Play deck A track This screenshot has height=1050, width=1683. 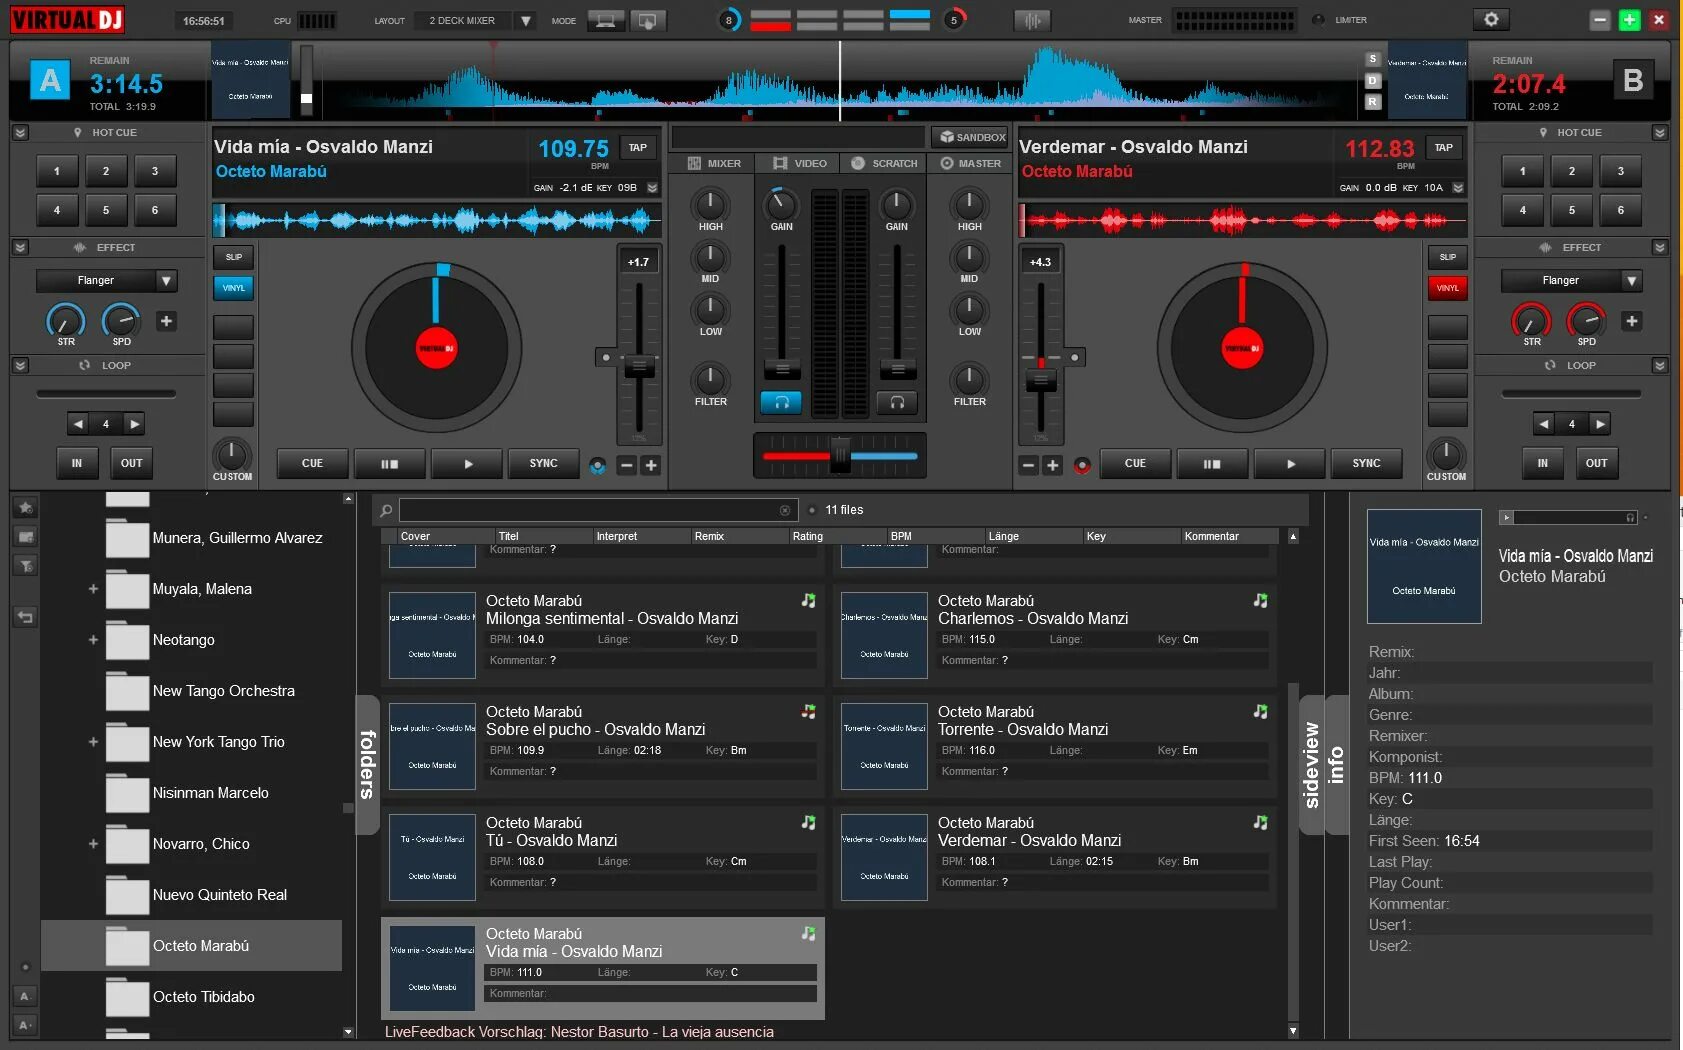468,464
